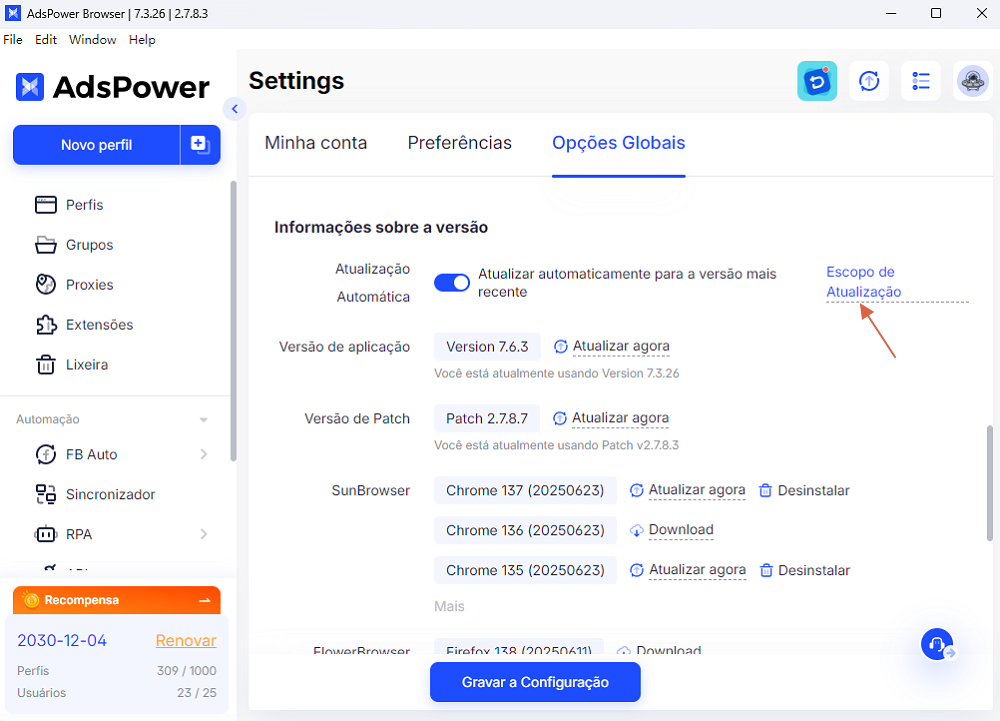Open the user avatar menu
Image resolution: width=1000 pixels, height=721 pixels.
(x=973, y=81)
